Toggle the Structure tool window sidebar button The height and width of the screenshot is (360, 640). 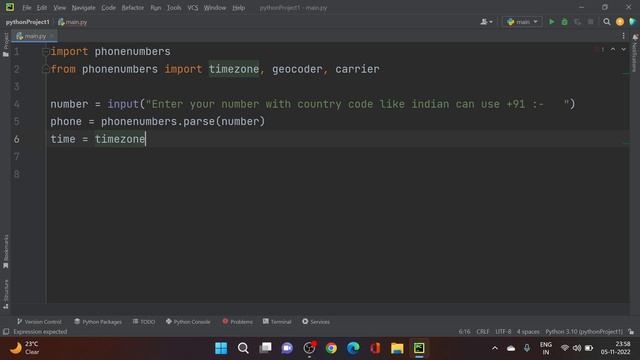(x=6, y=294)
